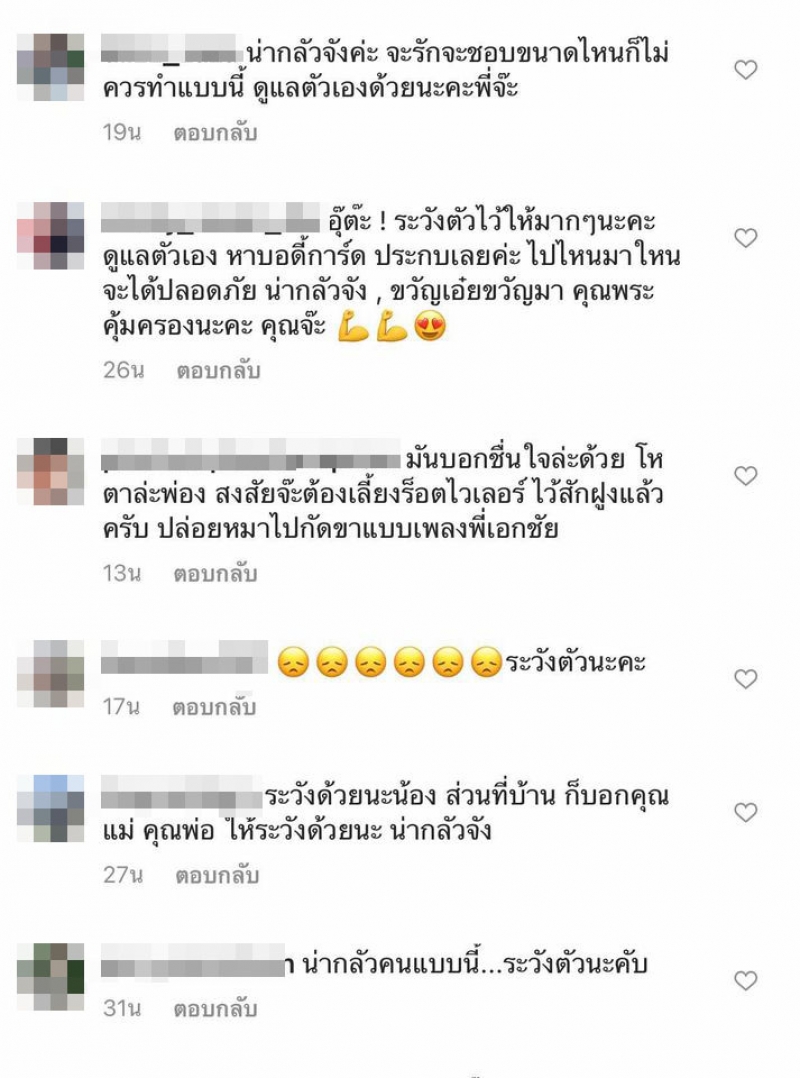The image size is (800, 1078).
Task: Open avatar of the bodyguard-advice commenter
Action: click(51, 236)
